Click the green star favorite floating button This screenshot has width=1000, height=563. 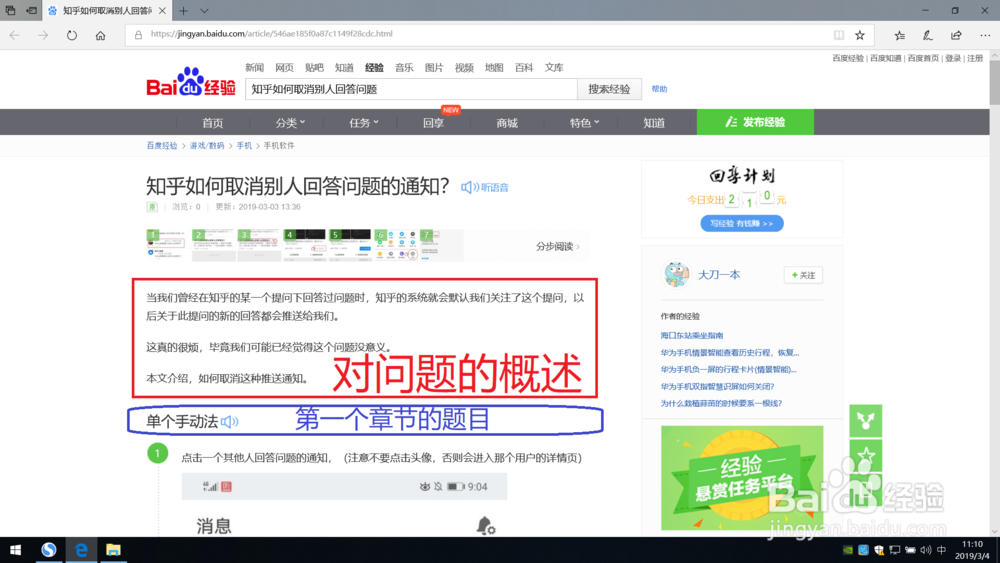[x=865, y=455]
